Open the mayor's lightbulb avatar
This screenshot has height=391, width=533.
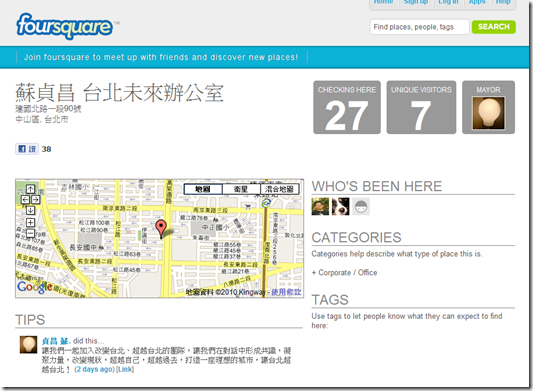[488, 113]
